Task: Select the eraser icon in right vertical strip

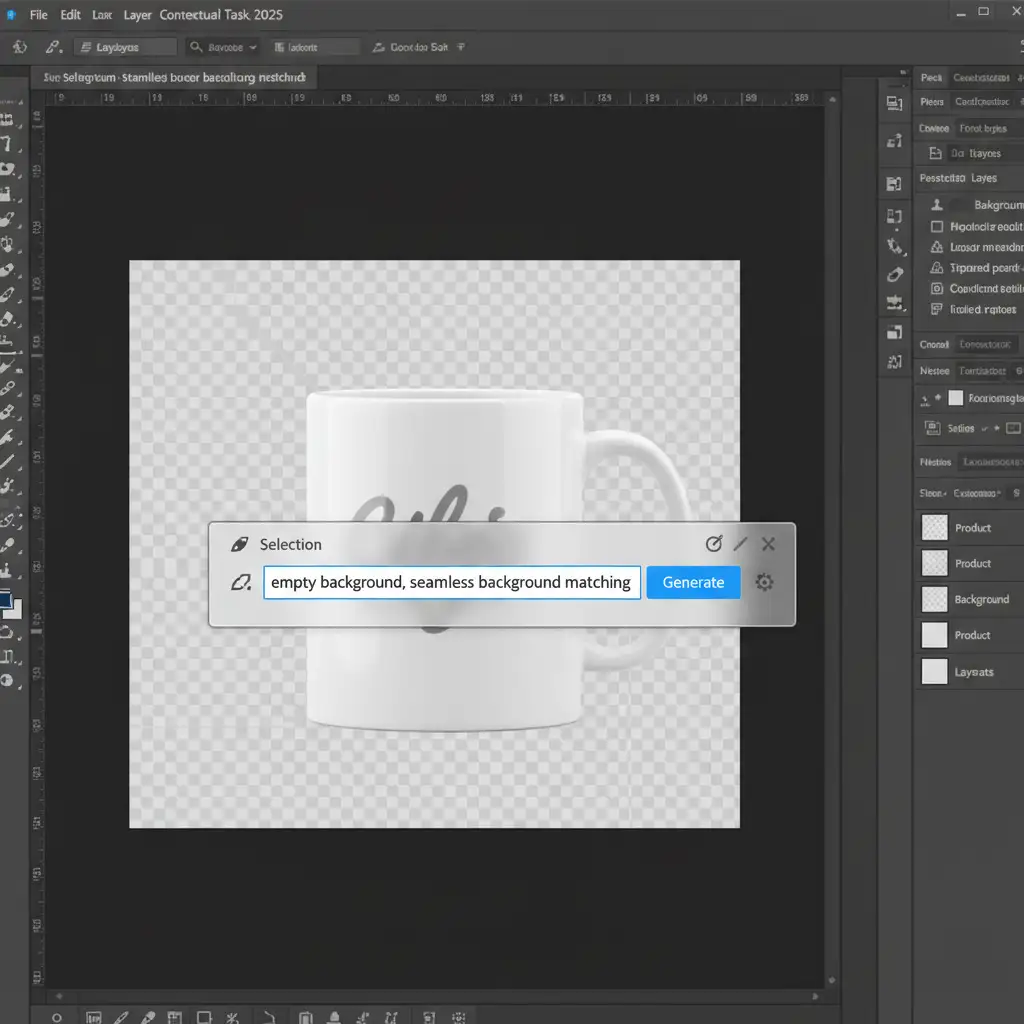Action: pos(894,274)
